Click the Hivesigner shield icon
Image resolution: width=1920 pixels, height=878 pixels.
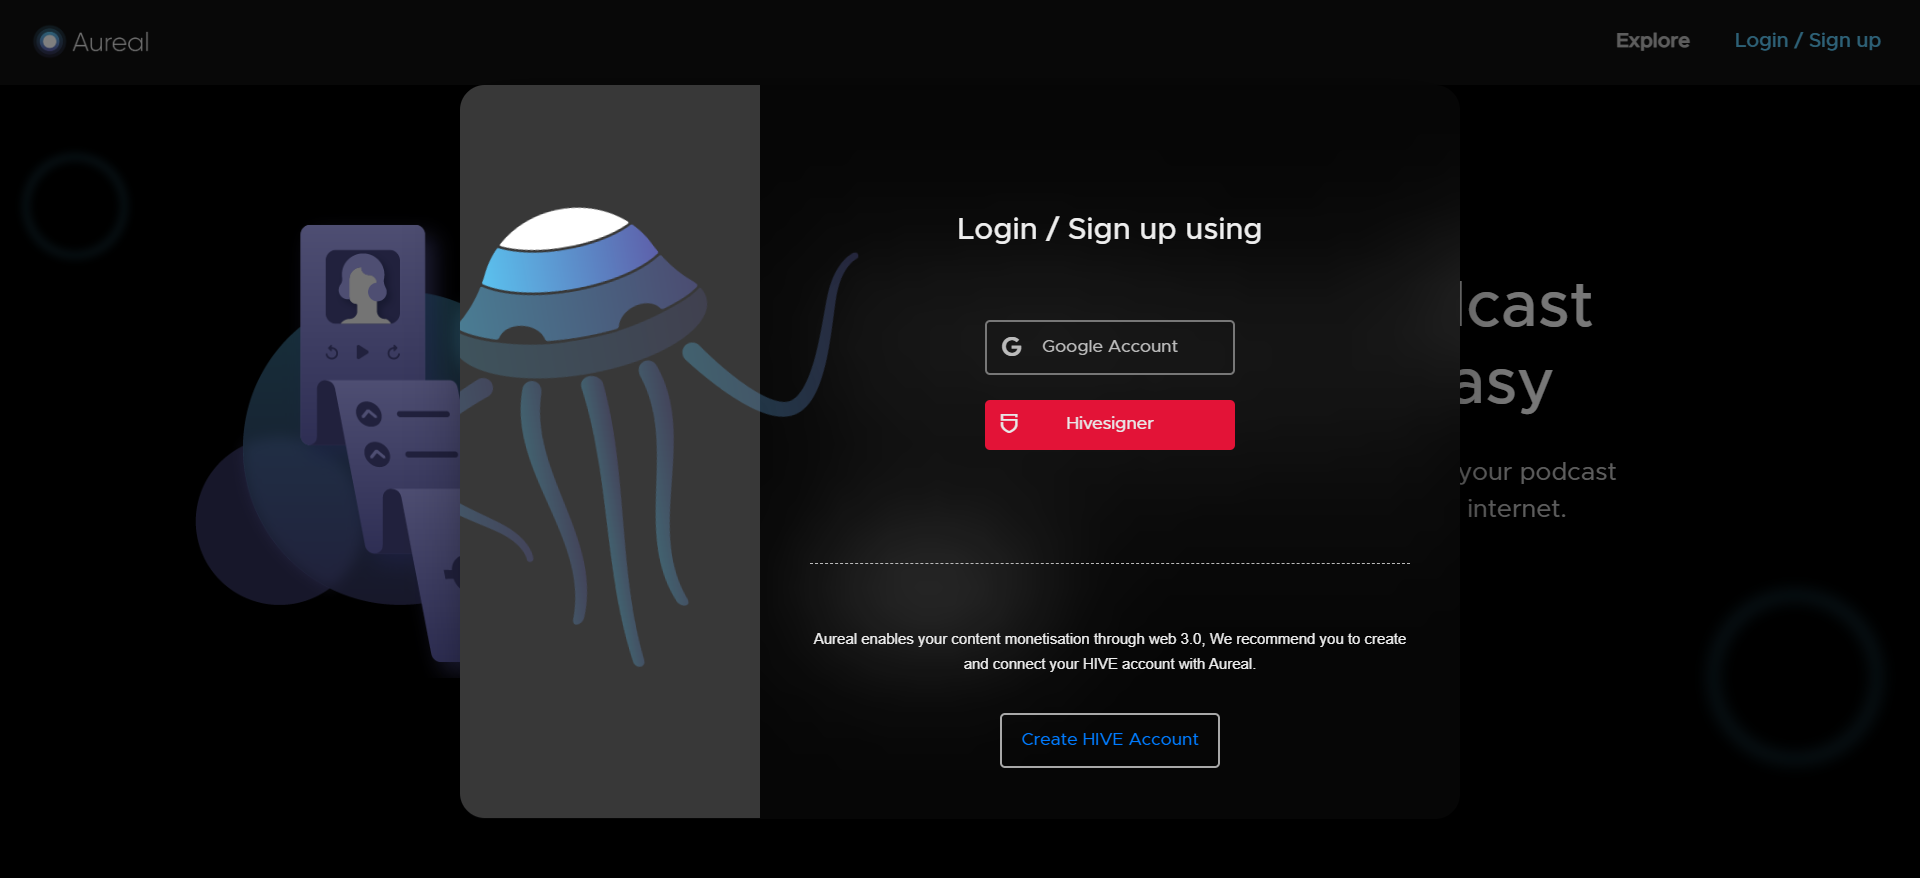1009,423
